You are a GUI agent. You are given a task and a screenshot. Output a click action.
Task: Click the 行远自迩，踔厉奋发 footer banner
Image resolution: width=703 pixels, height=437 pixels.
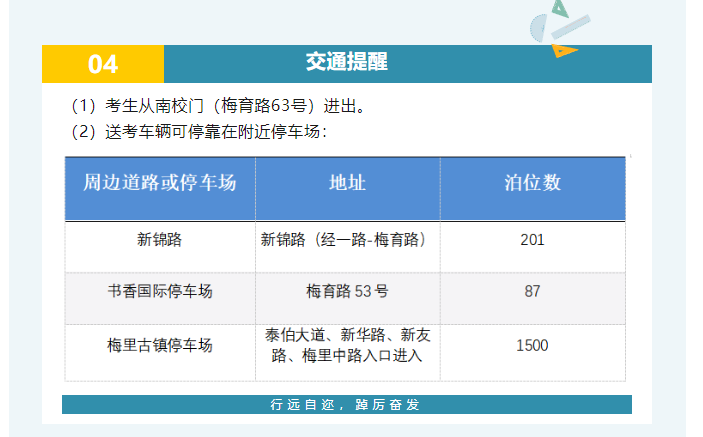point(346,405)
